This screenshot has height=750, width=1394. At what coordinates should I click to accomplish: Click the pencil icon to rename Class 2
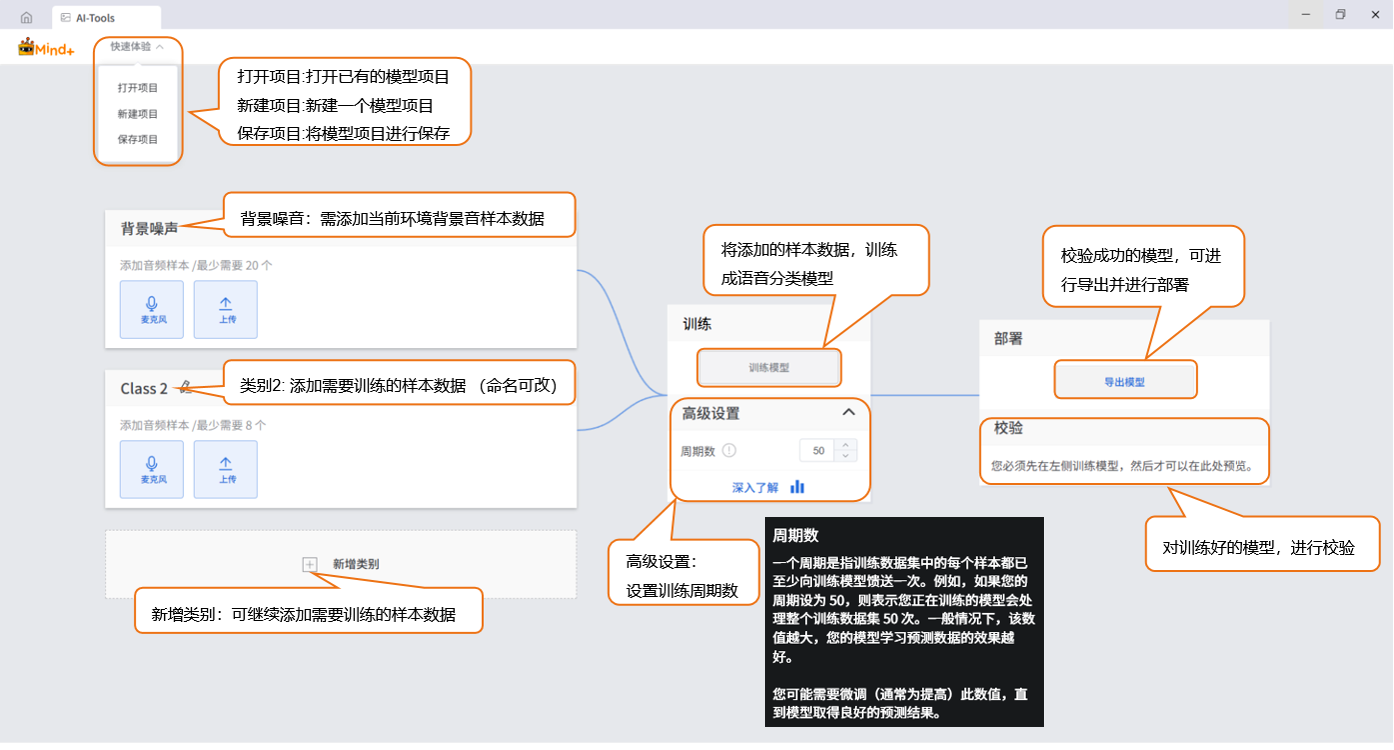pos(185,388)
